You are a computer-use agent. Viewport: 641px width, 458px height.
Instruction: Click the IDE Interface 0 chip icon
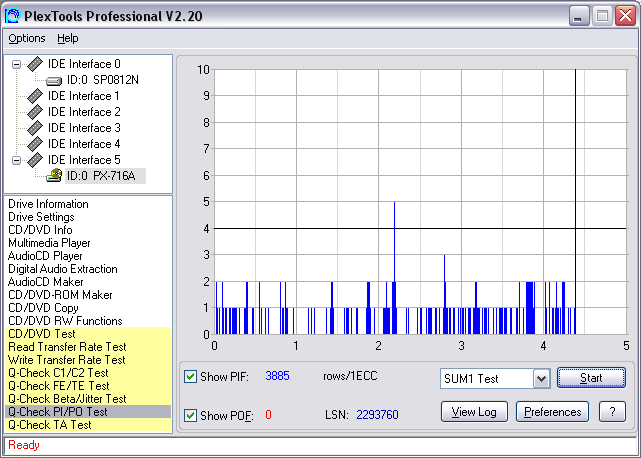click(x=35, y=64)
